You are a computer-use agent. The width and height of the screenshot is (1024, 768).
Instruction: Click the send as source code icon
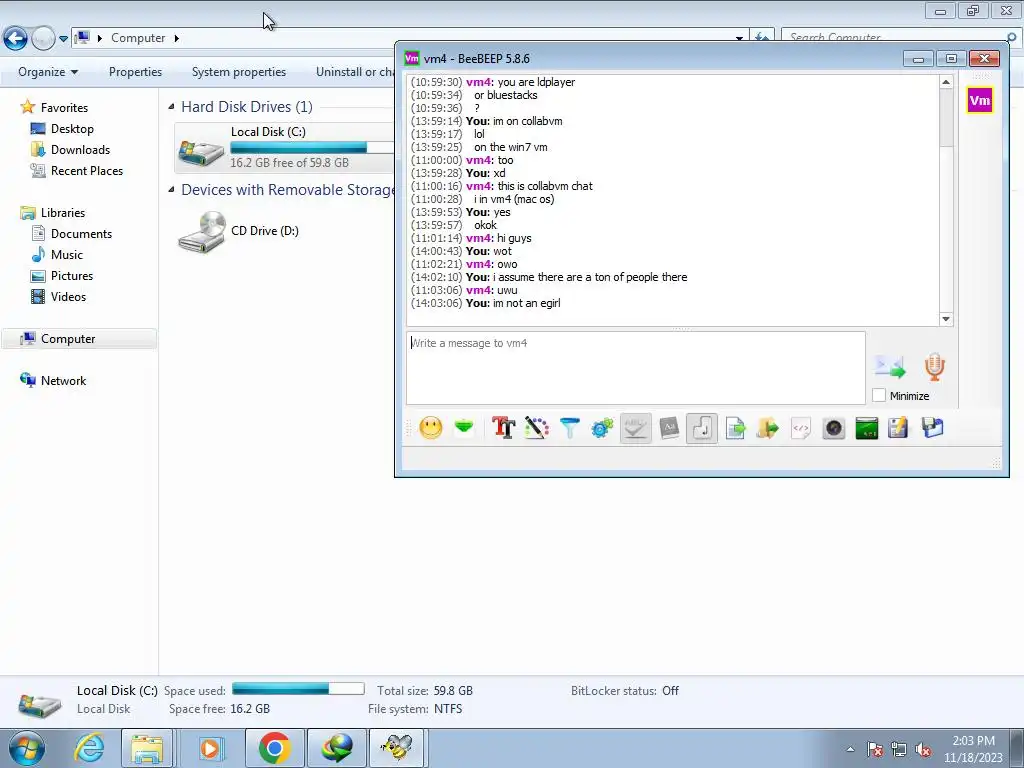[801, 428]
